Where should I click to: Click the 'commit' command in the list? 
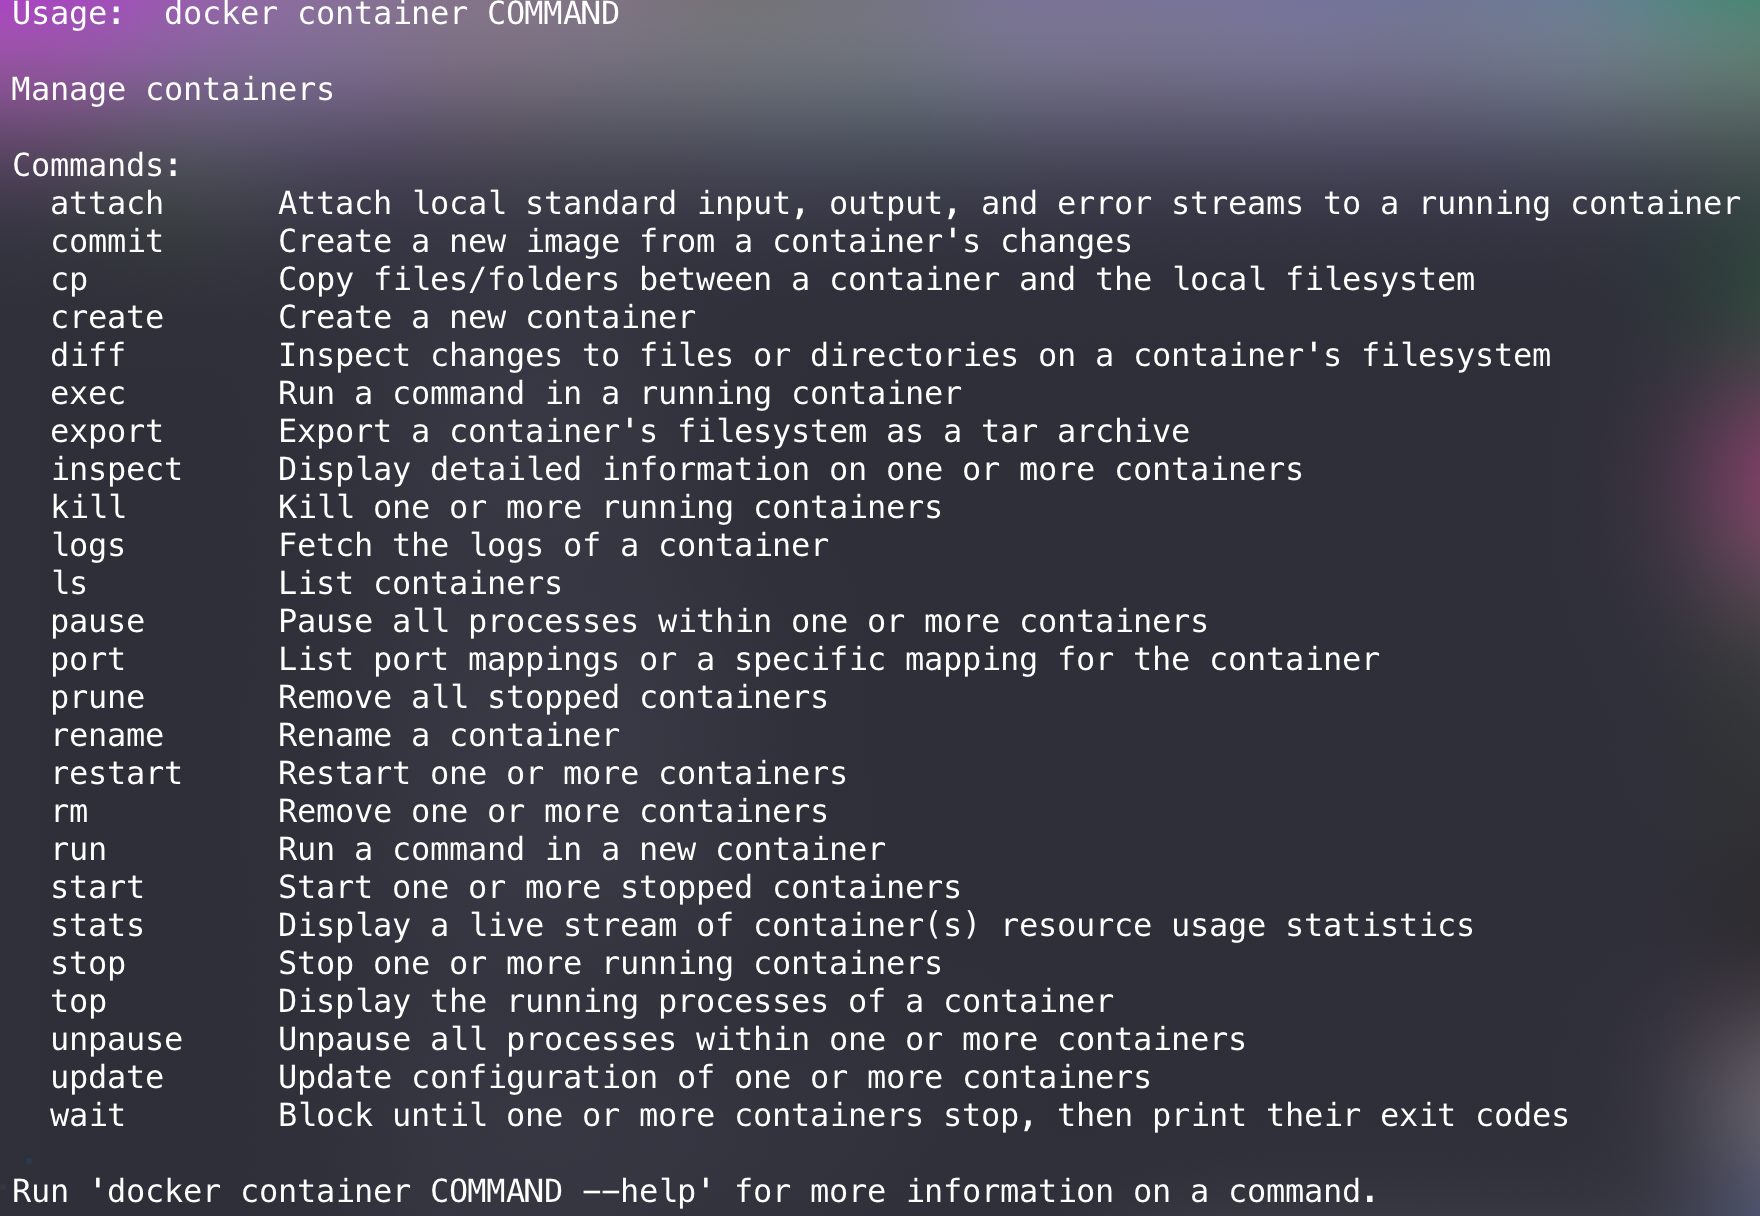(x=106, y=242)
